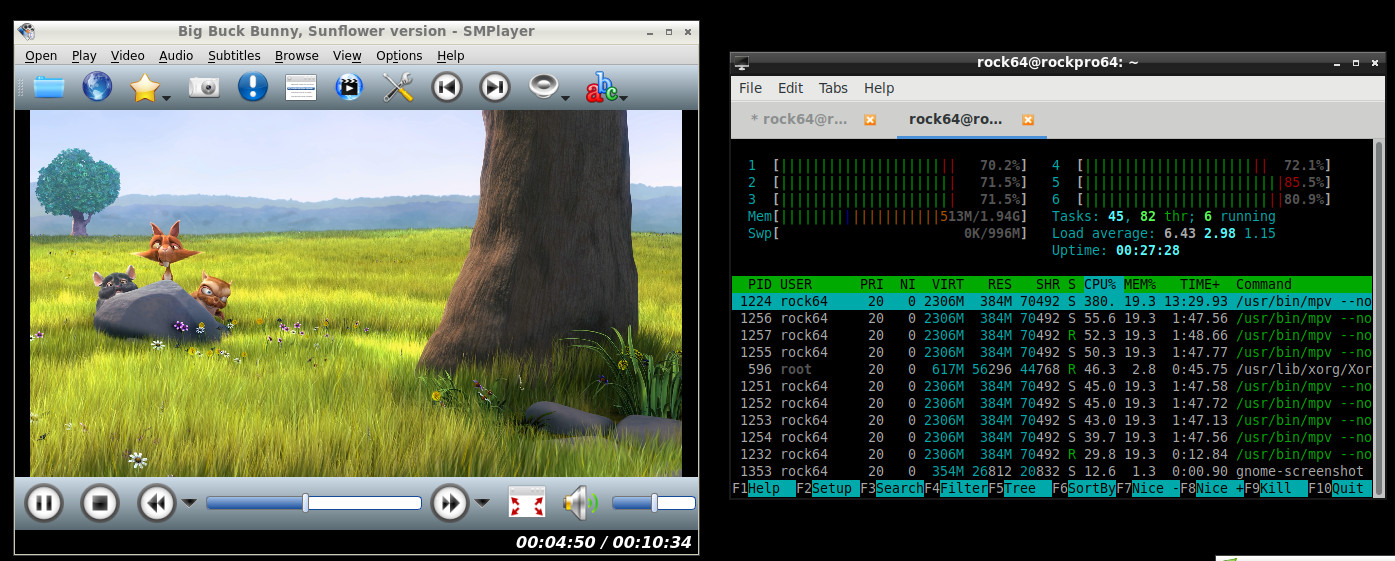Toggle fullscreen with the red arrows icon

pos(527,502)
